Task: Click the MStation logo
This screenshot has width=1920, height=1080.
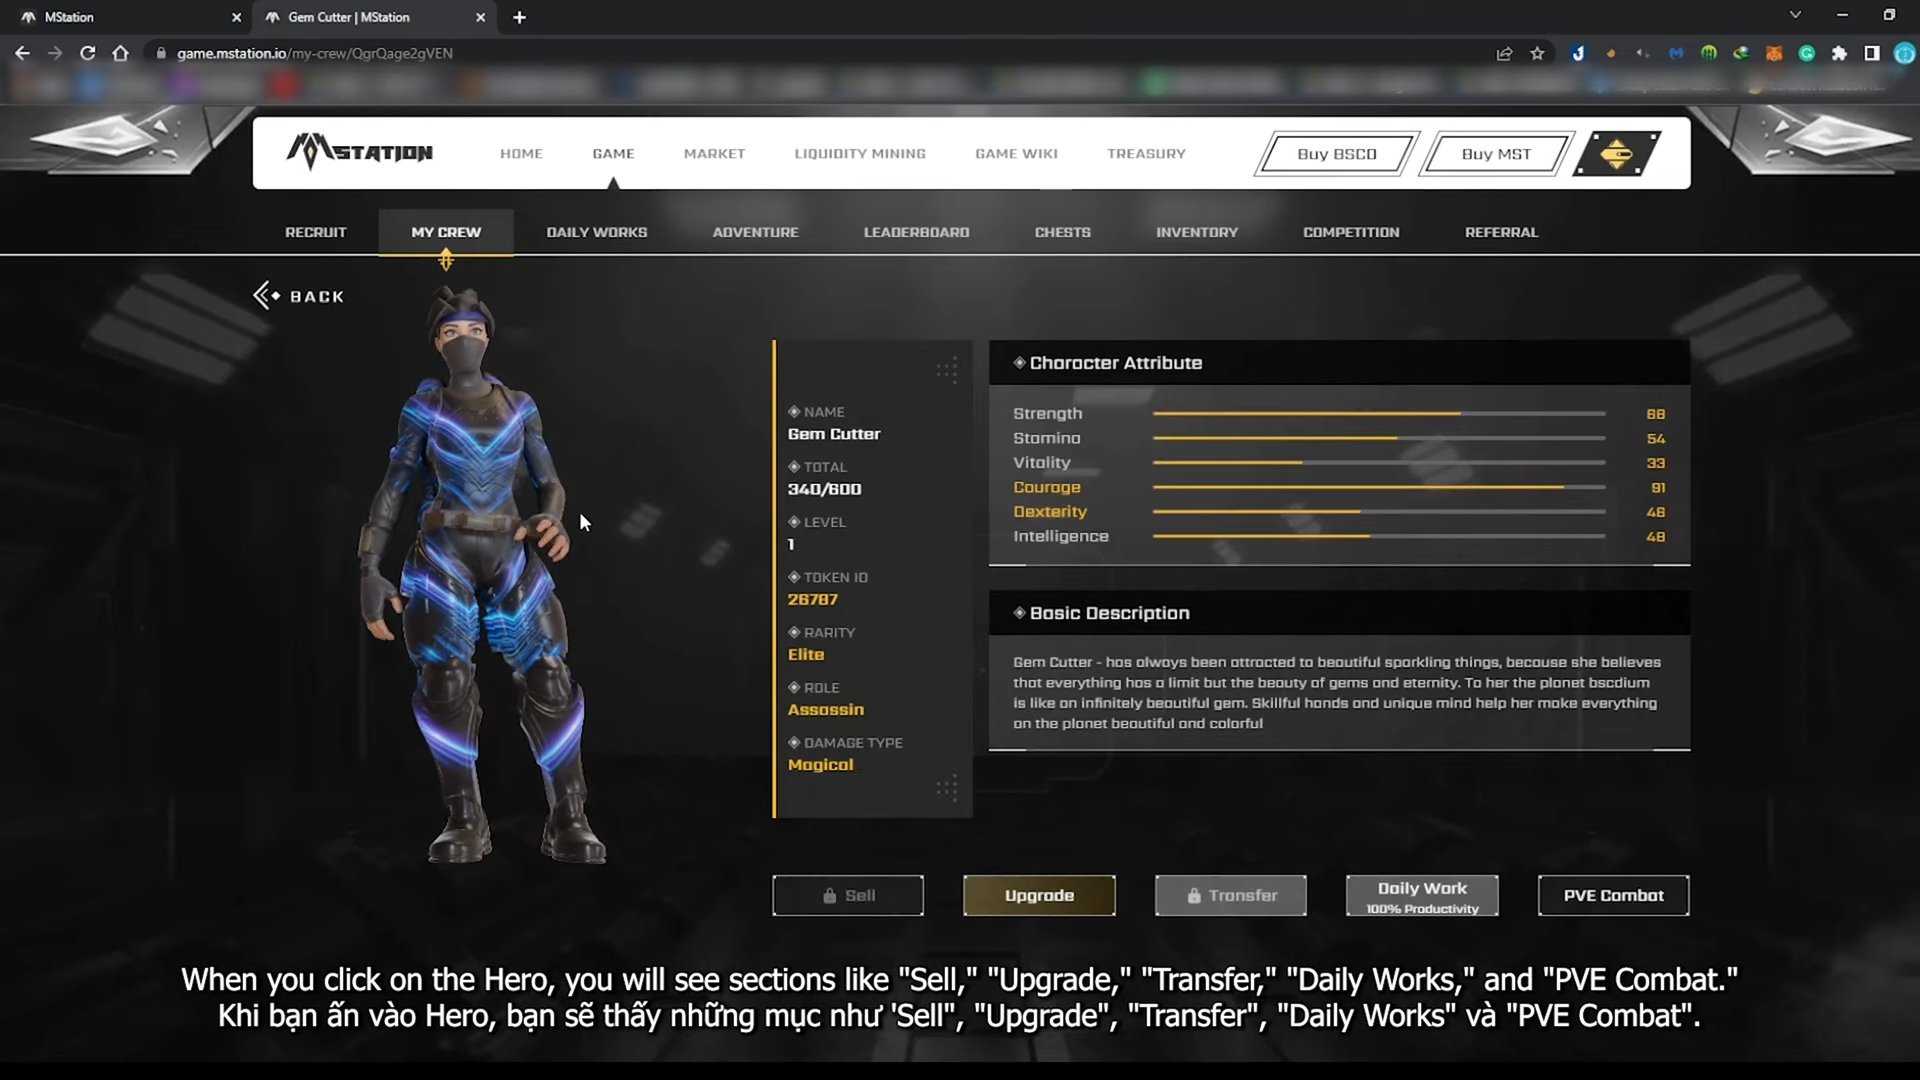Action: (x=359, y=152)
